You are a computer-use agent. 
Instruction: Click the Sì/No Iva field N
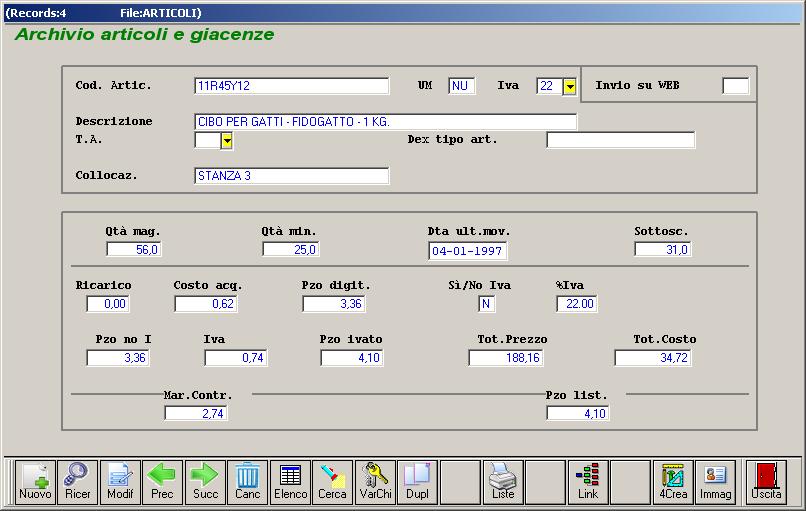click(486, 304)
